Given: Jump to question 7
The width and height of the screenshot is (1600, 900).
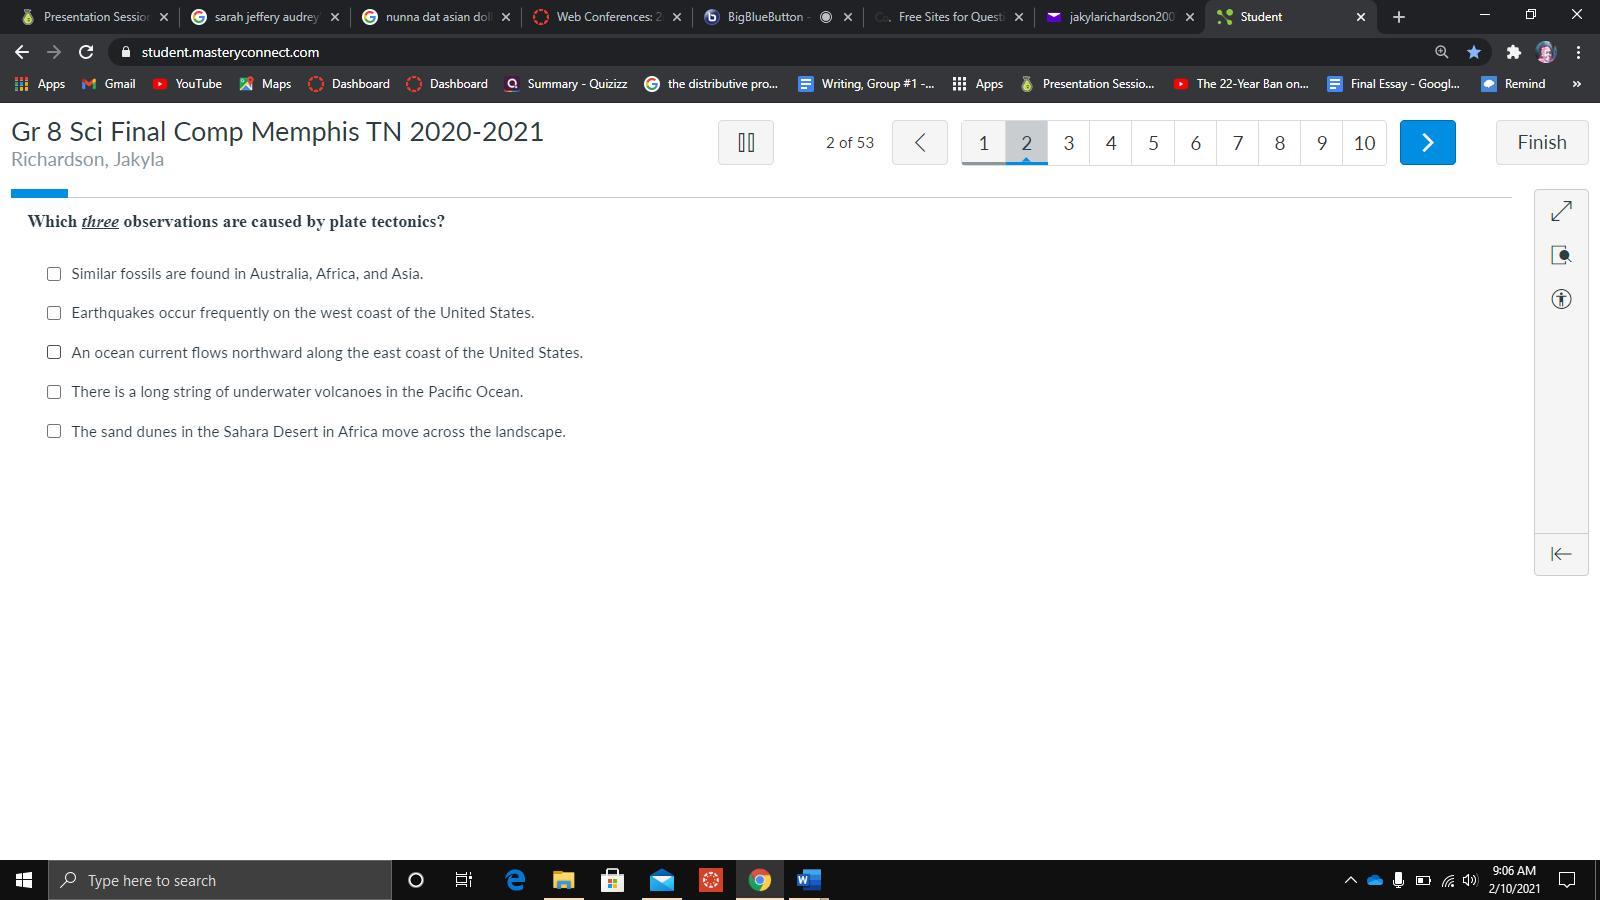Looking at the screenshot, I should pyautogui.click(x=1238, y=142).
